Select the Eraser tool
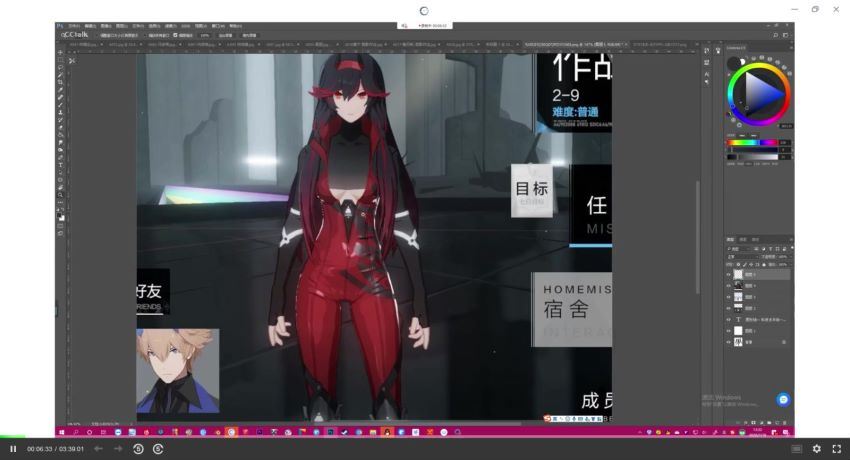 point(60,127)
